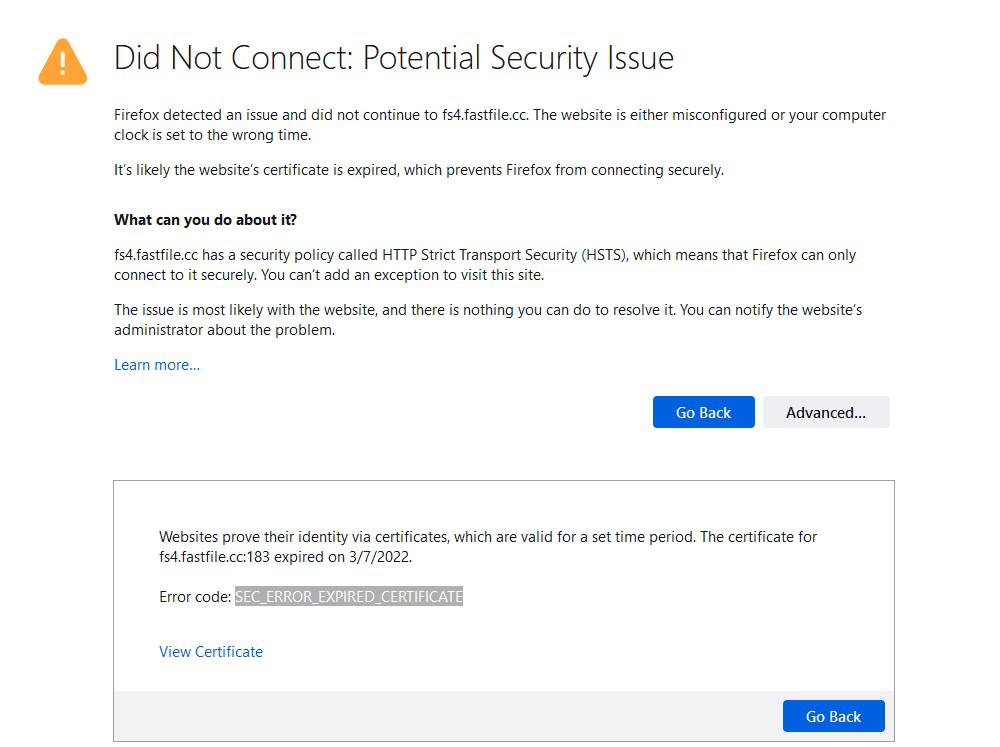Click the 'Firefox detected an issue' paragraph

[400, 115]
